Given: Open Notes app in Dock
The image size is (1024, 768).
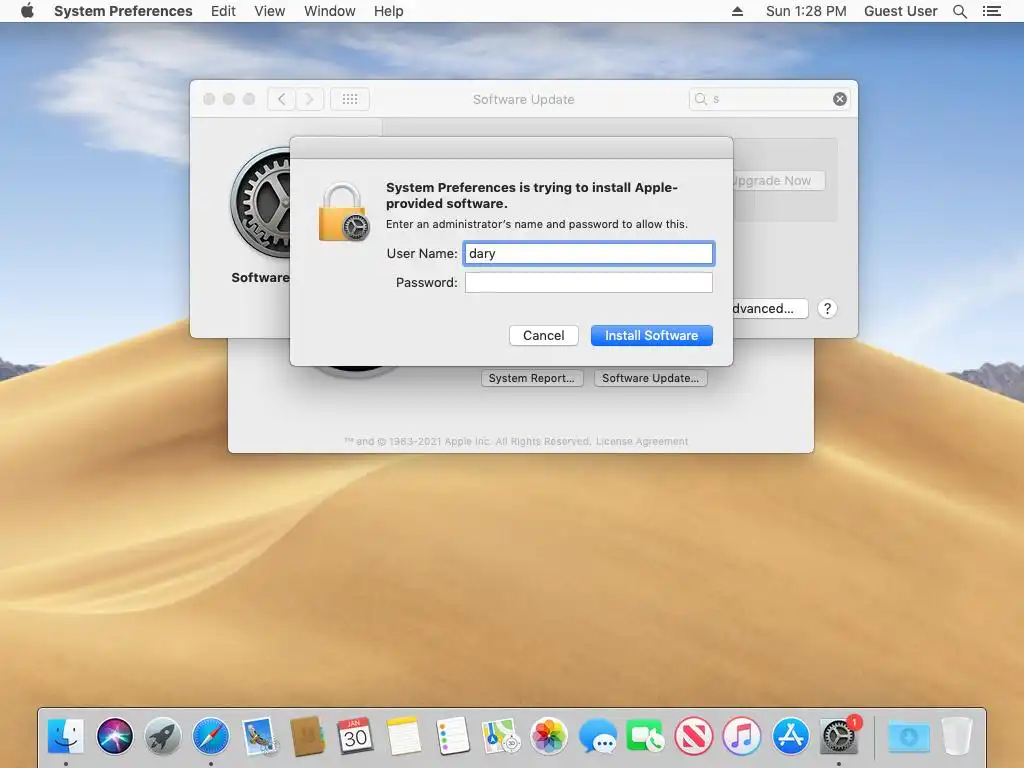Looking at the screenshot, I should [404, 736].
